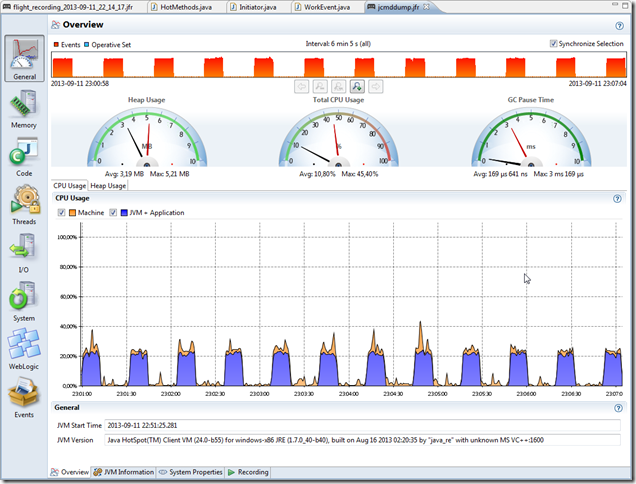Click the events range navigator timeline
The width and height of the screenshot is (636, 484).
click(x=339, y=65)
